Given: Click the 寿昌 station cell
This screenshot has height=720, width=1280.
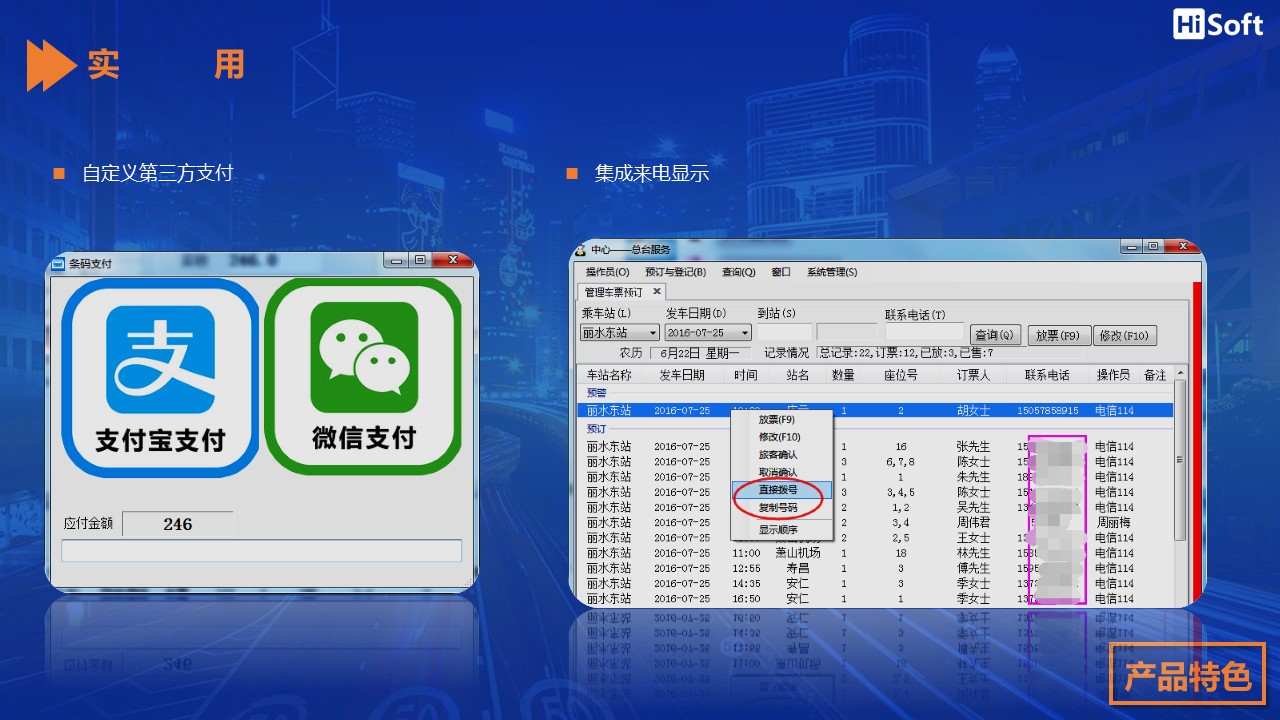Looking at the screenshot, I should pyautogui.click(x=797, y=568).
